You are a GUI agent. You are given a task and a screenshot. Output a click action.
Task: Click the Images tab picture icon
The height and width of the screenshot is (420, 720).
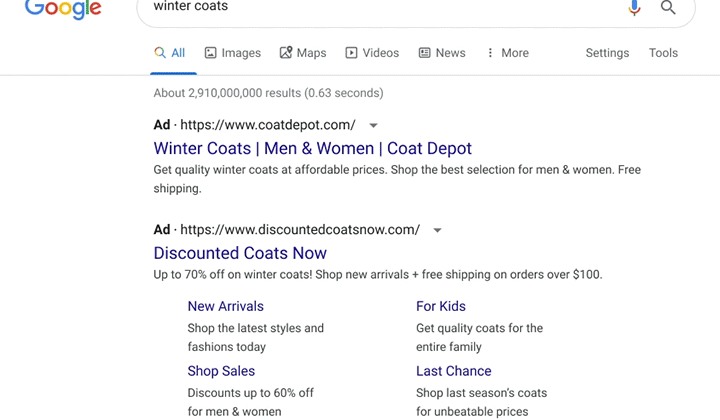pos(210,53)
